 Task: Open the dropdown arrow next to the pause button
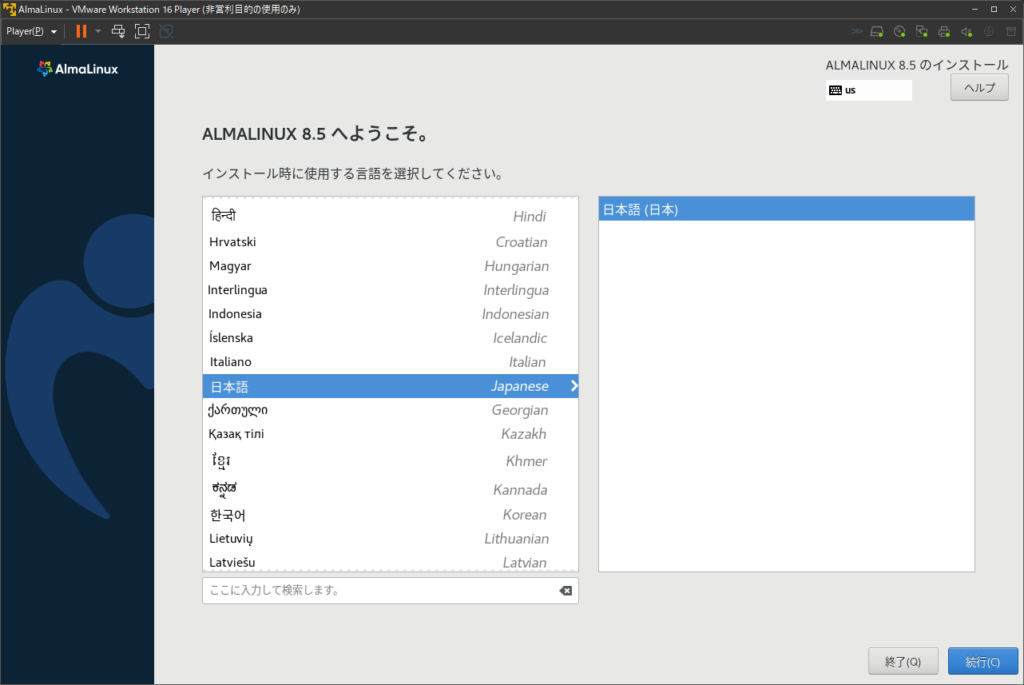click(98, 31)
